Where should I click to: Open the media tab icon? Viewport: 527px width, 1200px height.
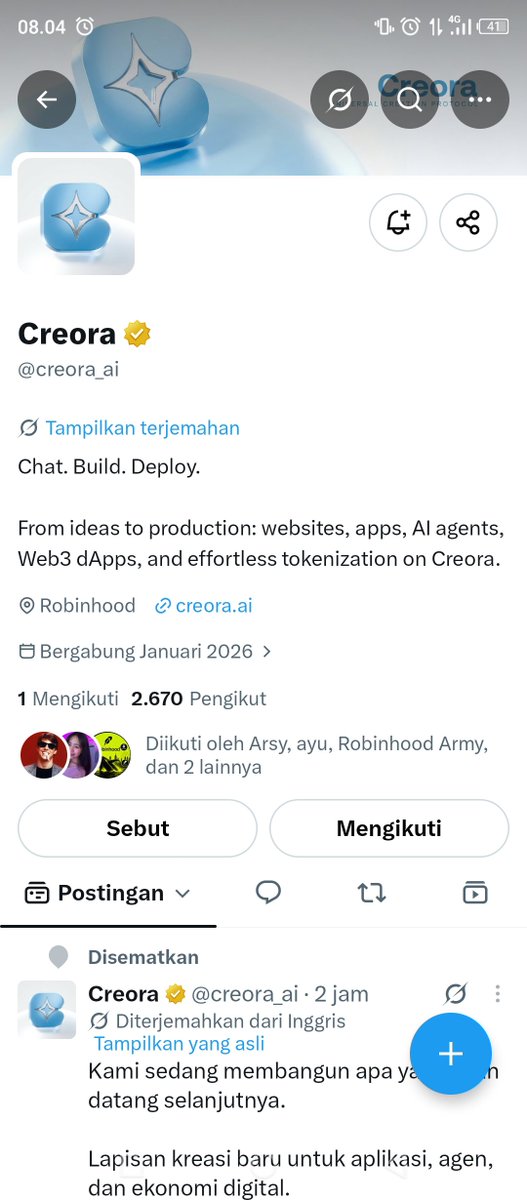click(x=475, y=893)
